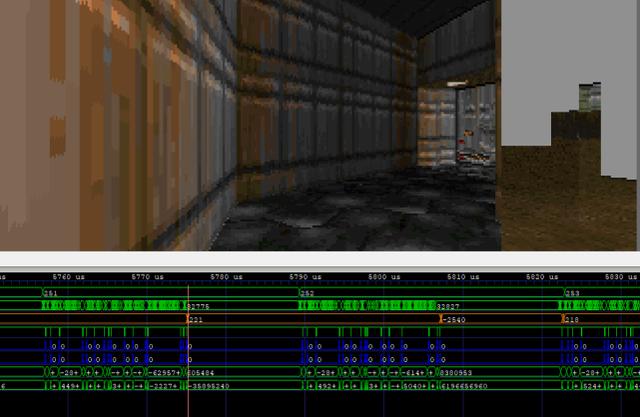This screenshot has height=417, width=640.
Task: Click the 5810 us time ruler label
Action: point(463,277)
